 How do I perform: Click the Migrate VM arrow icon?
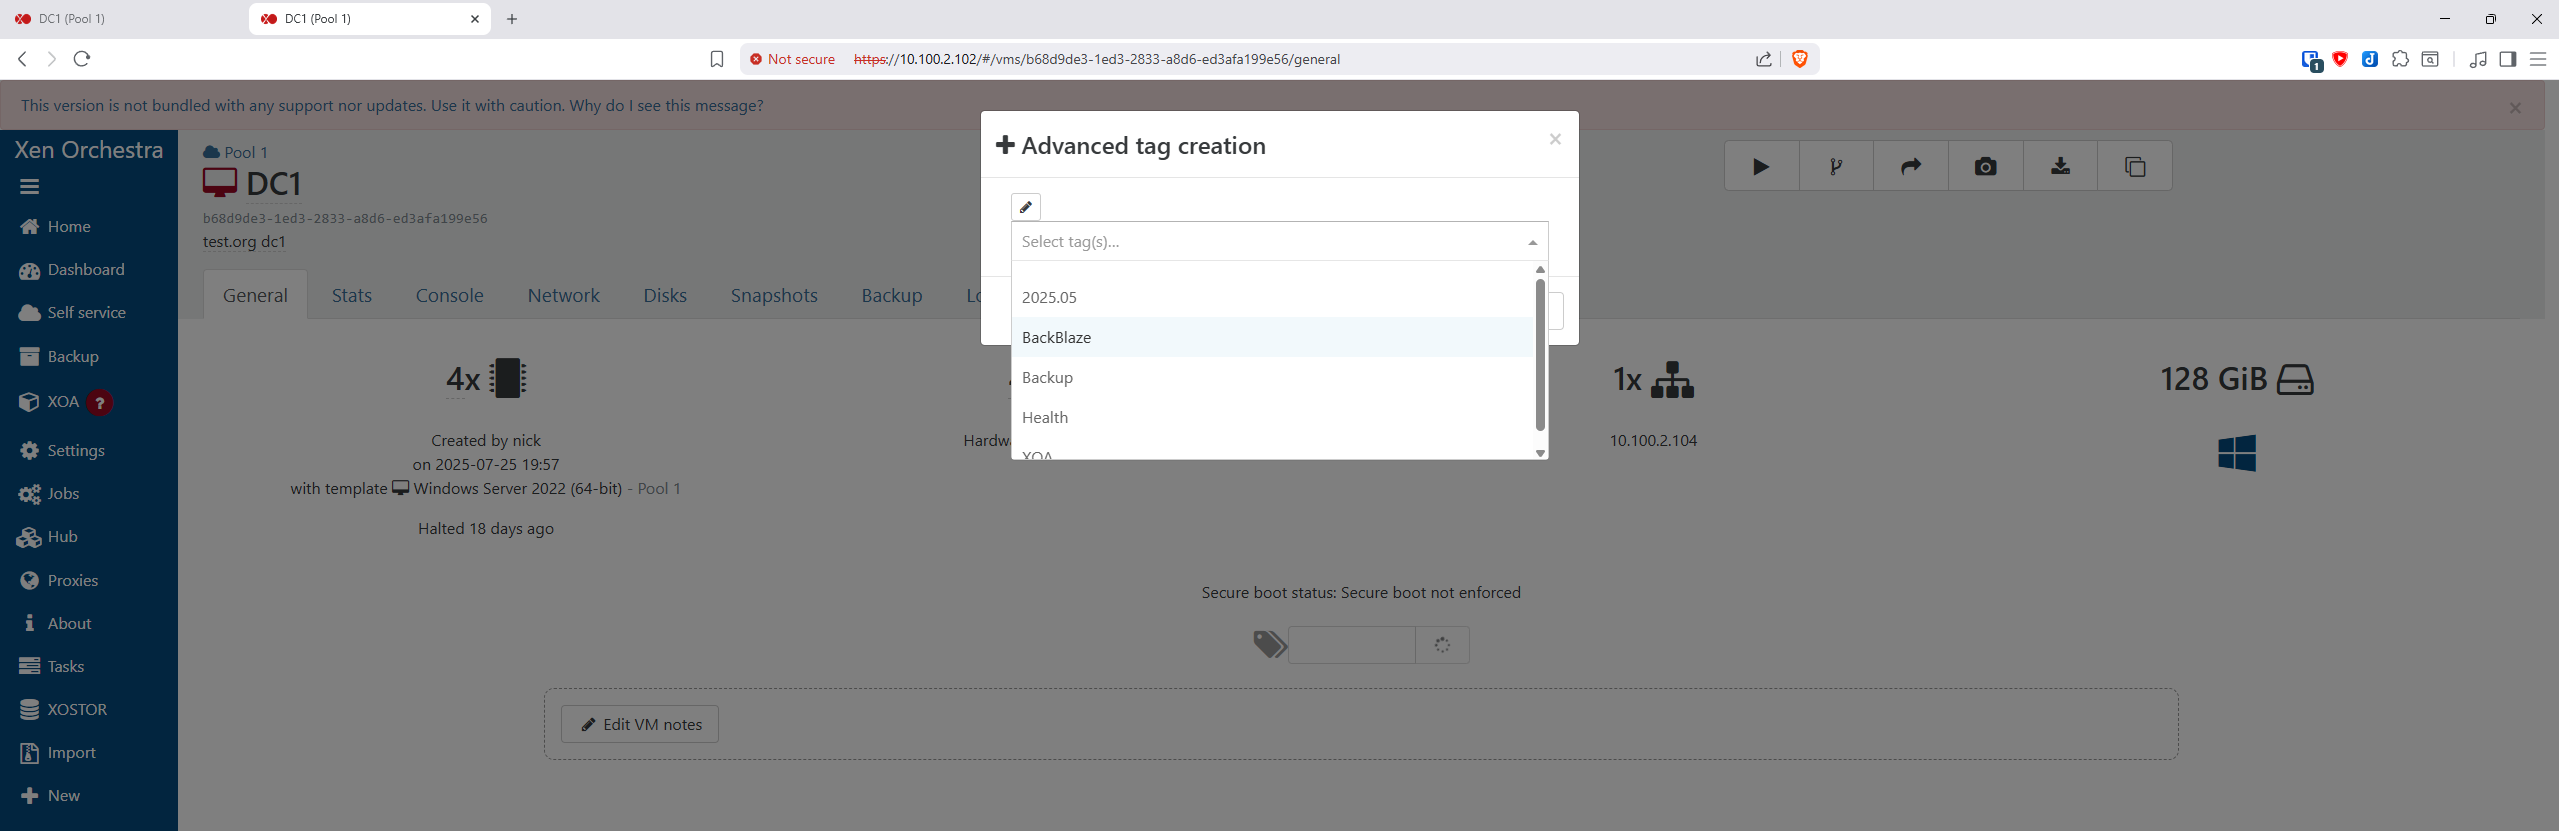(x=1911, y=167)
